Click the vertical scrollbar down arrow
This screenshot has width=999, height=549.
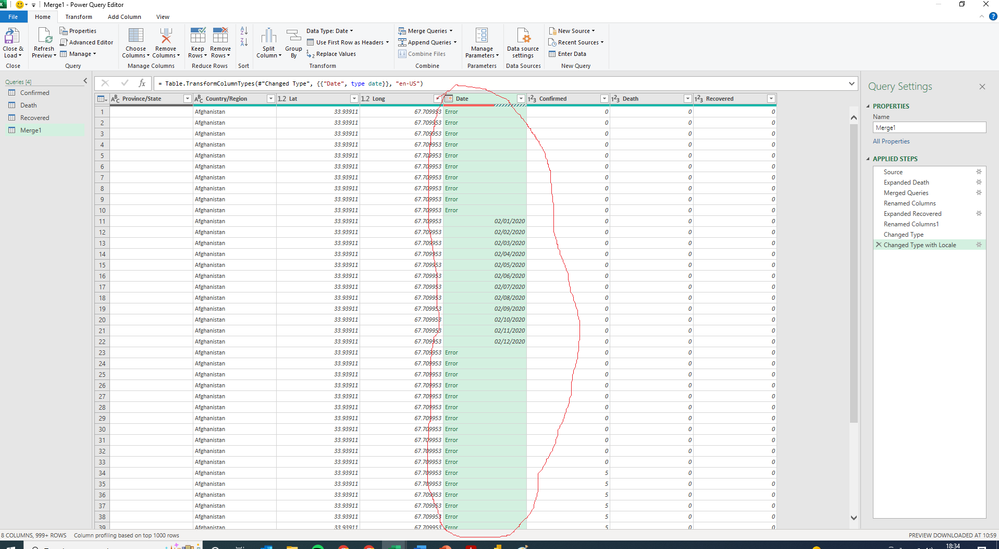click(854, 518)
